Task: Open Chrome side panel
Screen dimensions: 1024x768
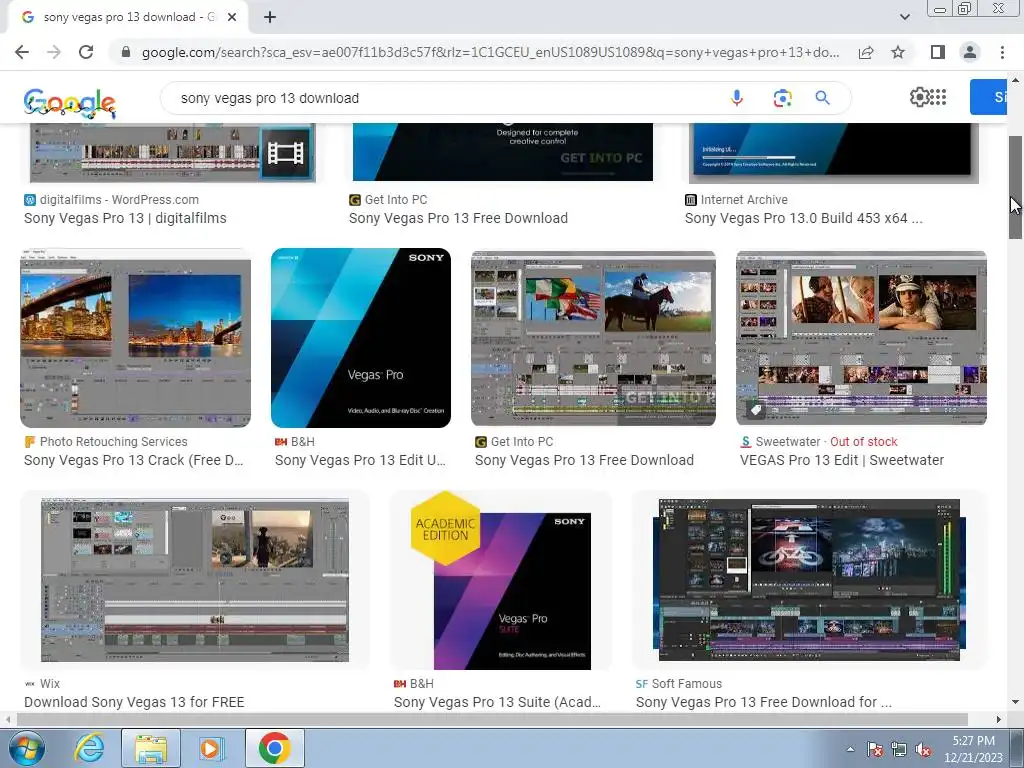Action: tap(938, 52)
